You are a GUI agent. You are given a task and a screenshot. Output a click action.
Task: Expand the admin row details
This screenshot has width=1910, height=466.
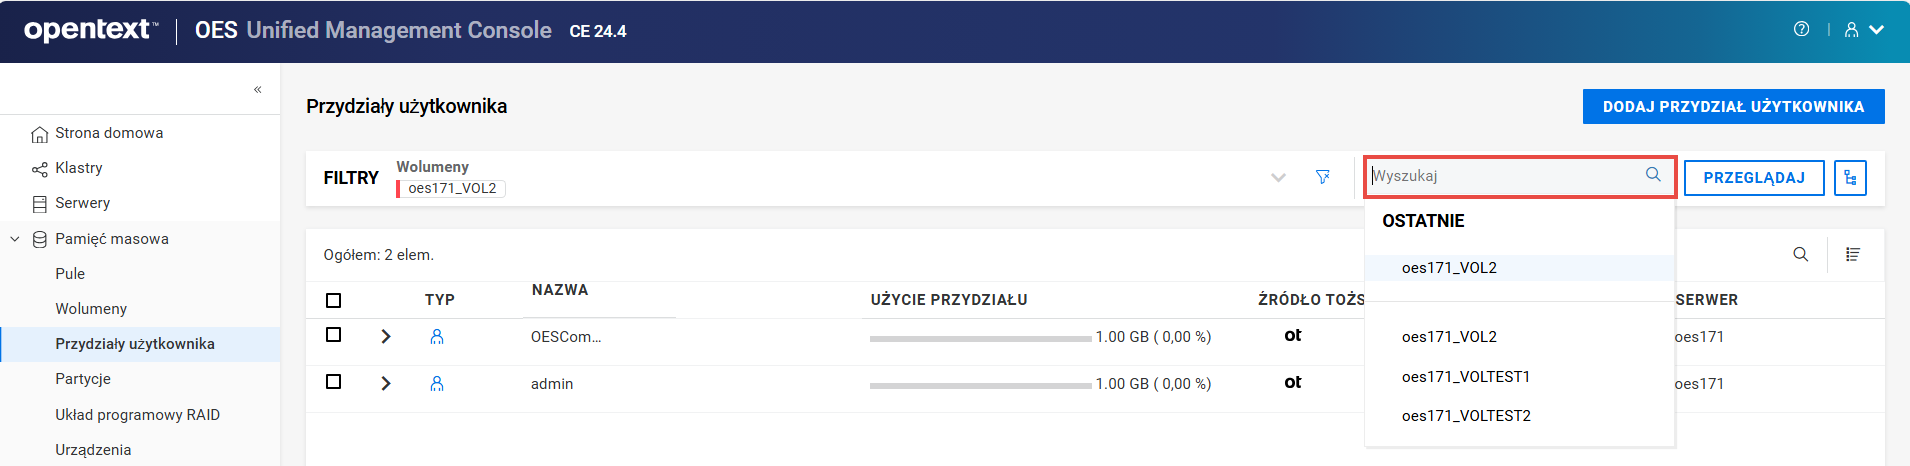click(386, 384)
